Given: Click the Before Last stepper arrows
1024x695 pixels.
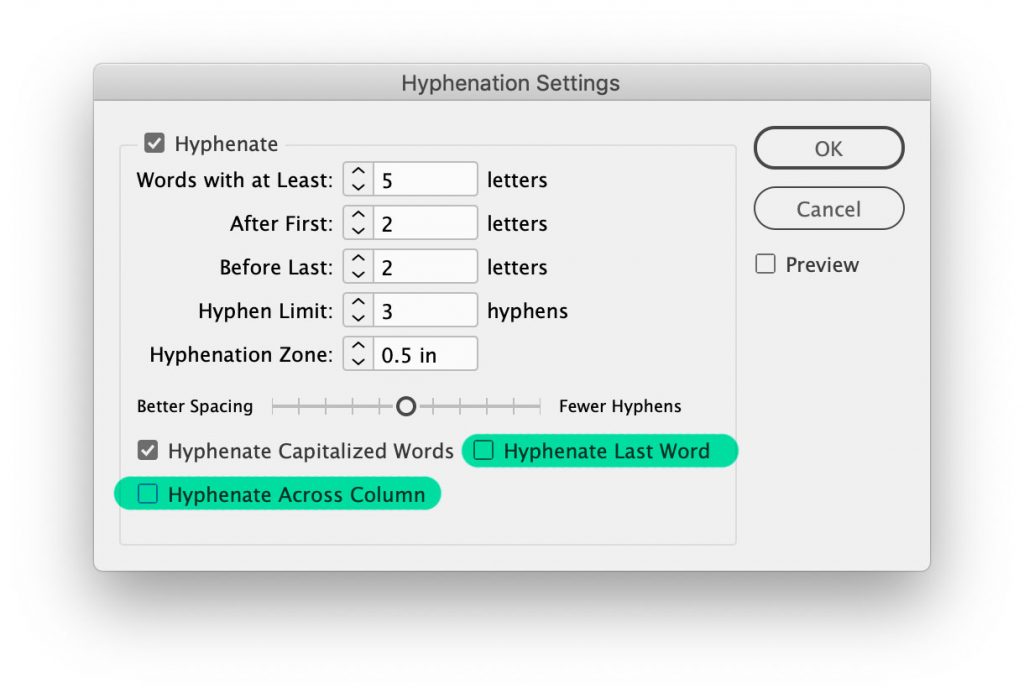Looking at the screenshot, I should pyautogui.click(x=359, y=267).
